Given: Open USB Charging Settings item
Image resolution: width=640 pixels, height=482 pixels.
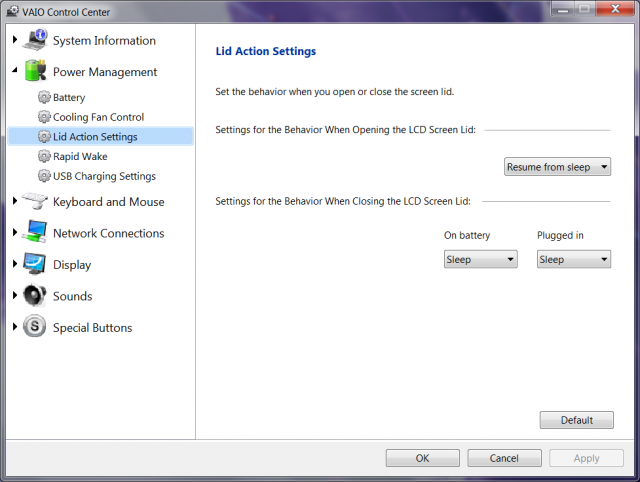Looking at the screenshot, I should click(x=104, y=176).
